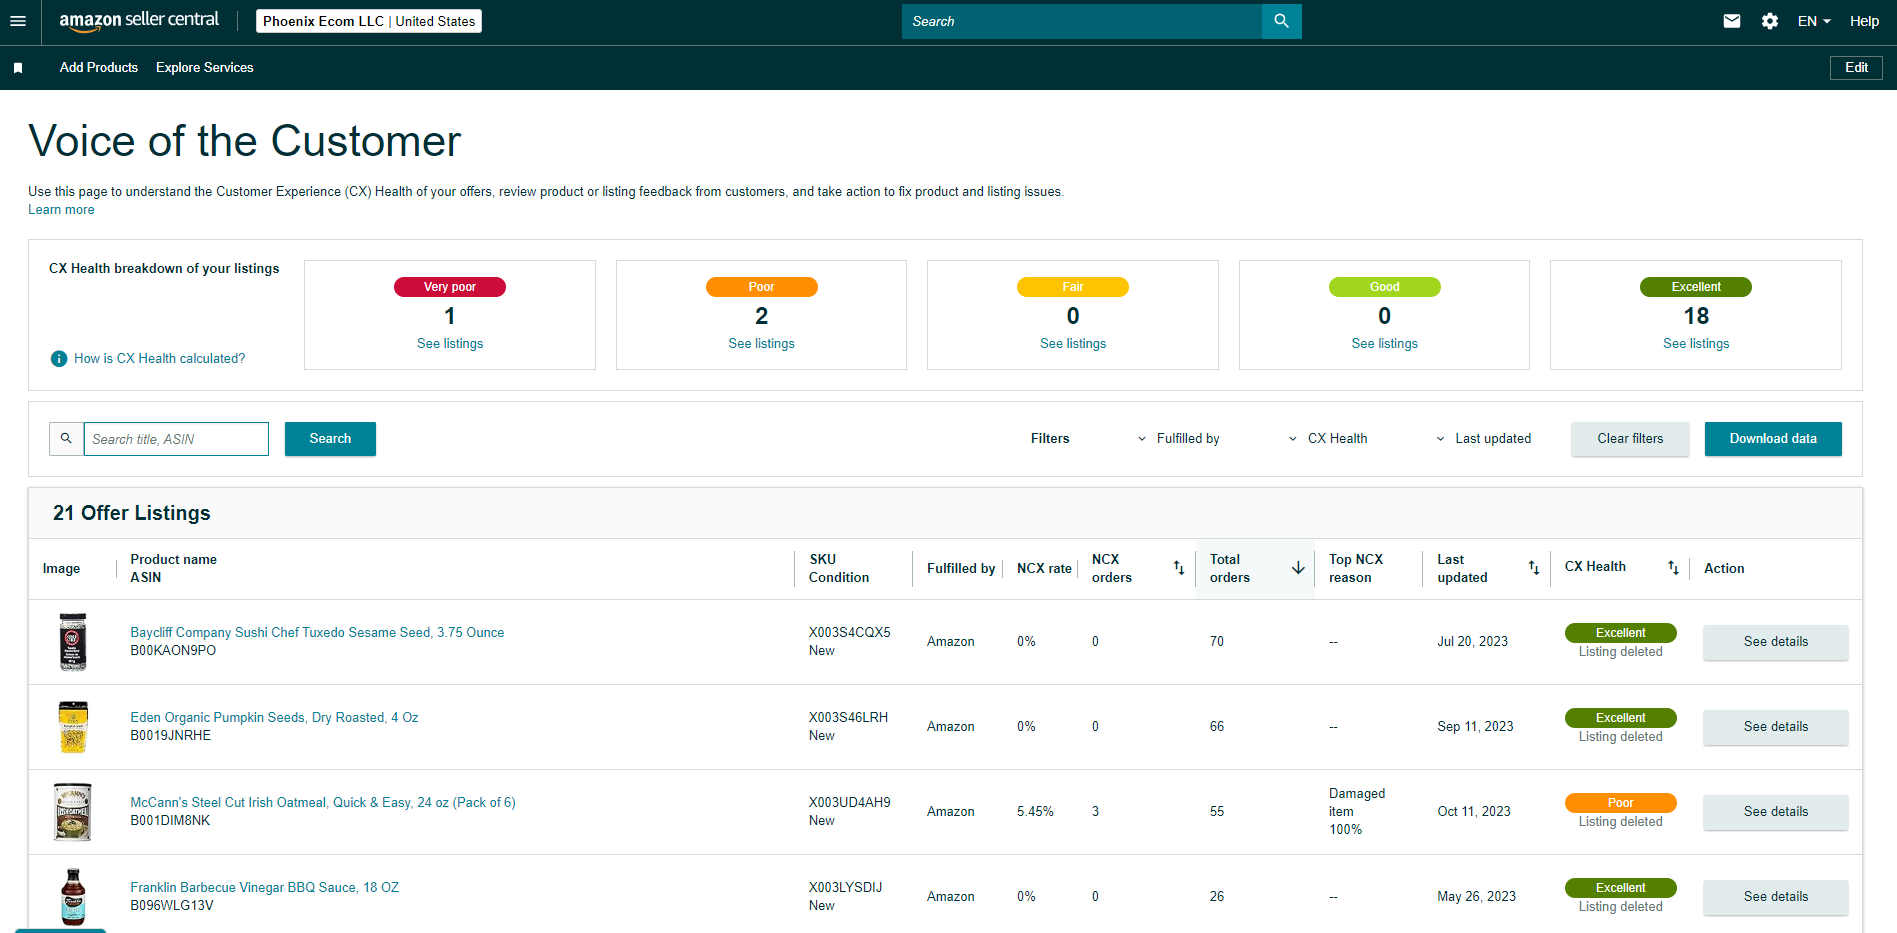The width and height of the screenshot is (1897, 933).
Task: Open How is CX Health calculated link
Action: click(159, 359)
